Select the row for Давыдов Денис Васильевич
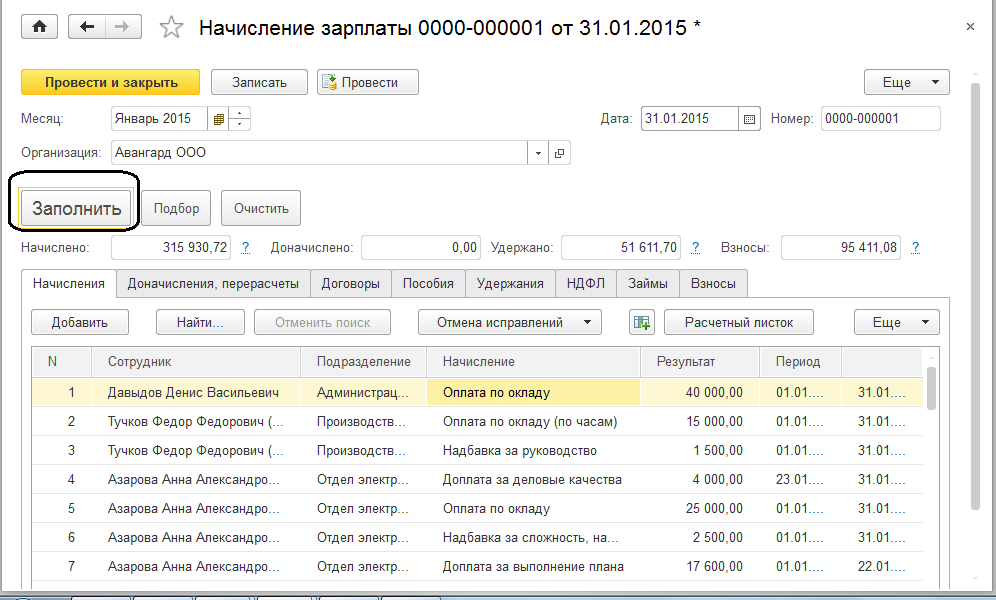The width and height of the screenshot is (996, 600). click(193, 393)
